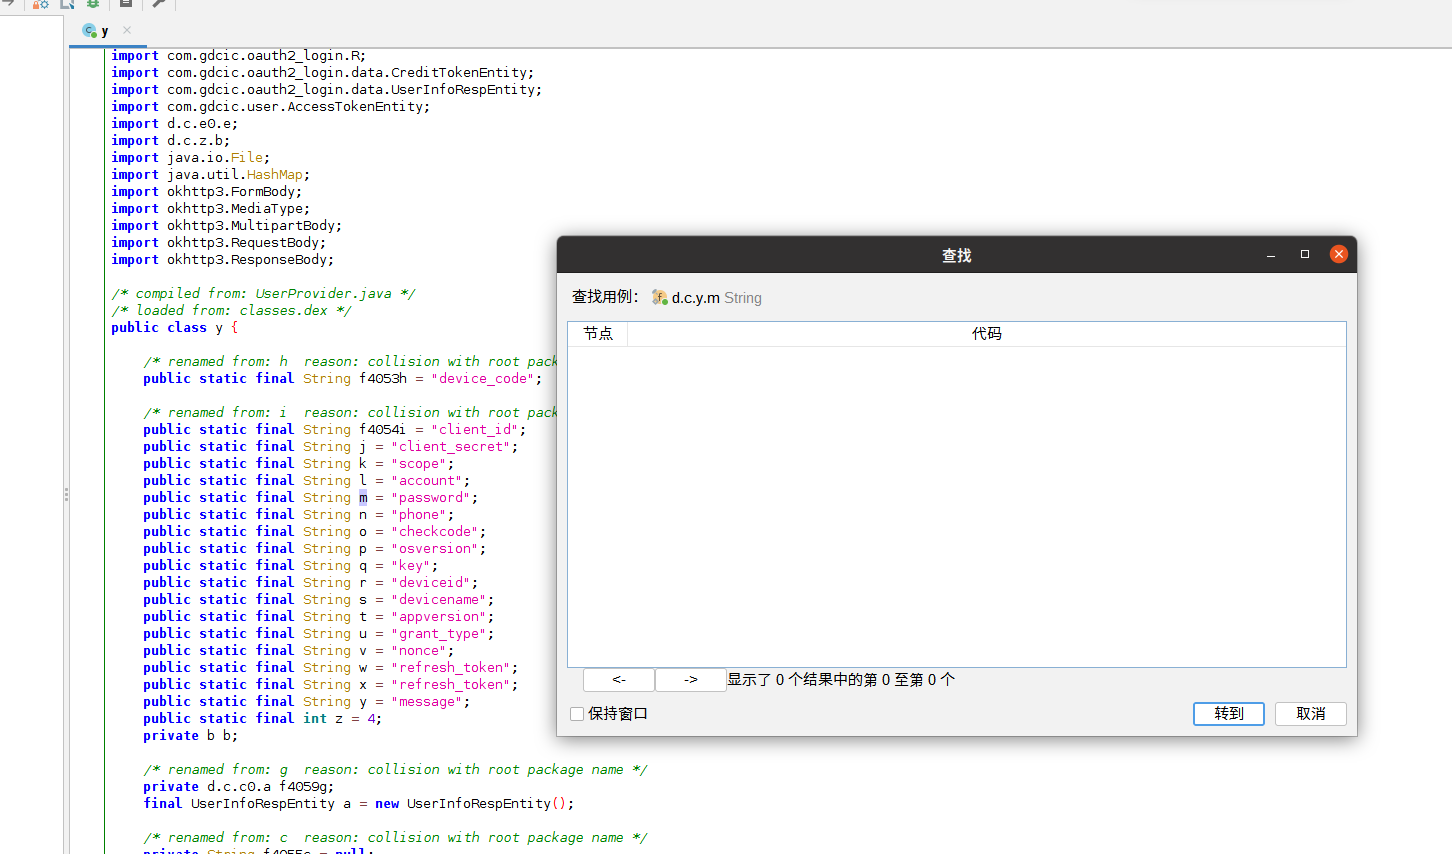Open the log viewer icon
1452x854 pixels.
(125, 4)
